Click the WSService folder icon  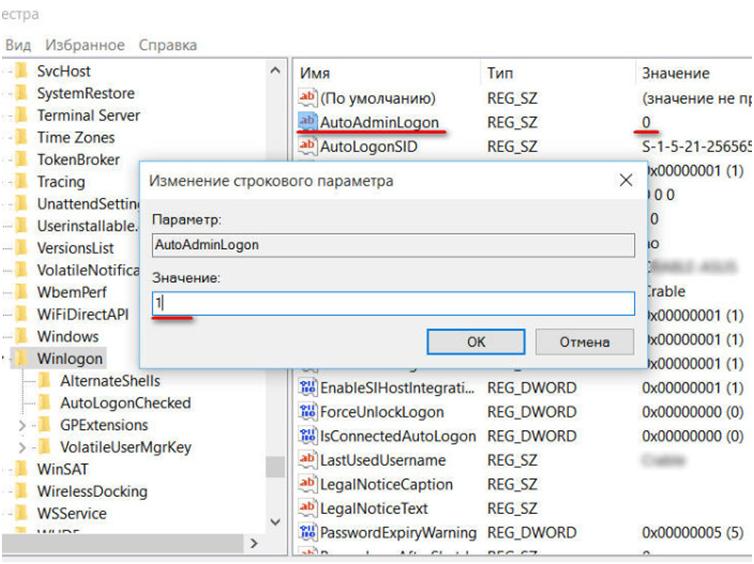pos(21,513)
